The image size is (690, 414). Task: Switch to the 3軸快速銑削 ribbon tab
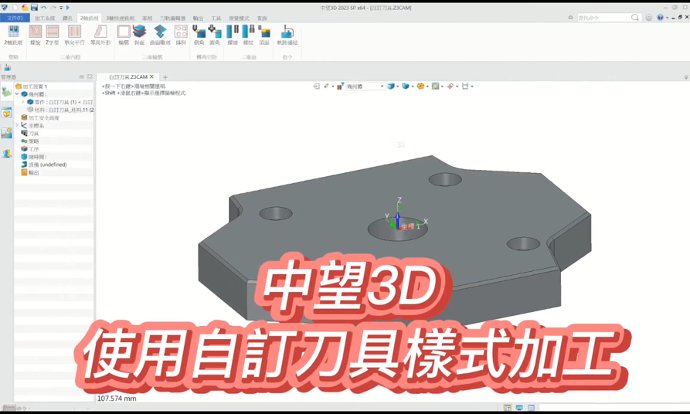coord(120,18)
